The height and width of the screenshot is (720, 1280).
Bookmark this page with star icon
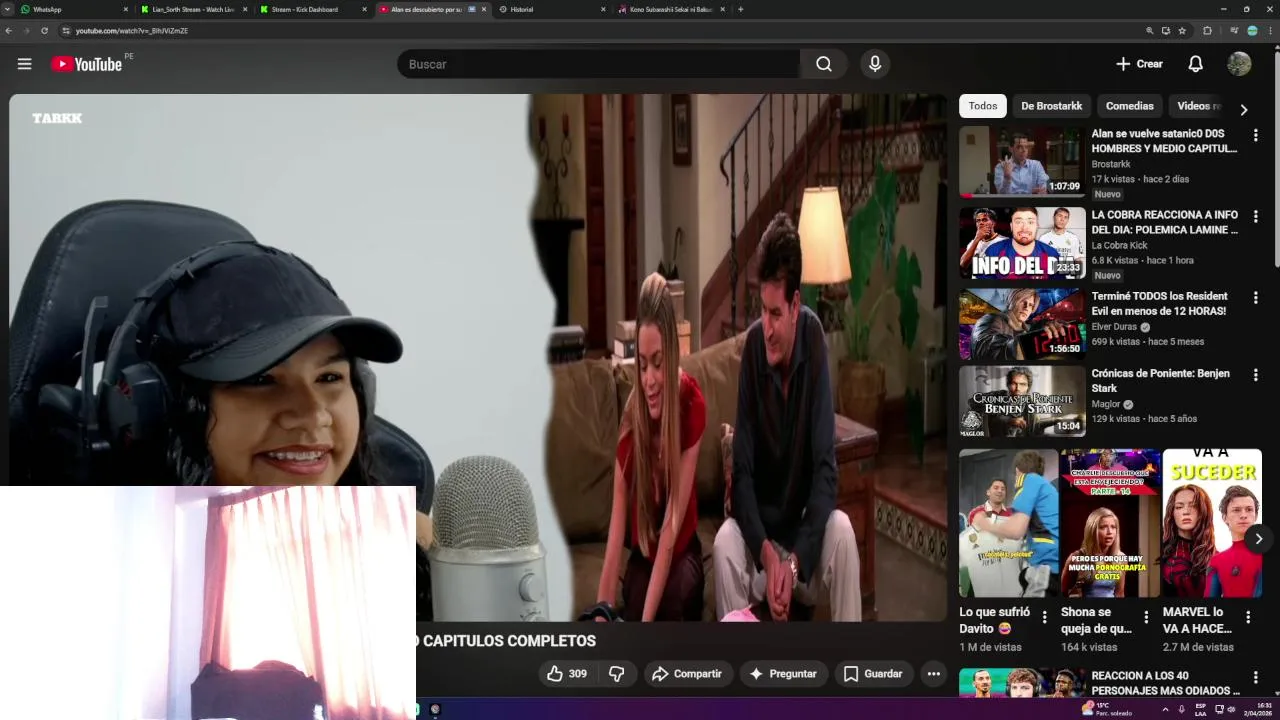(x=1182, y=31)
